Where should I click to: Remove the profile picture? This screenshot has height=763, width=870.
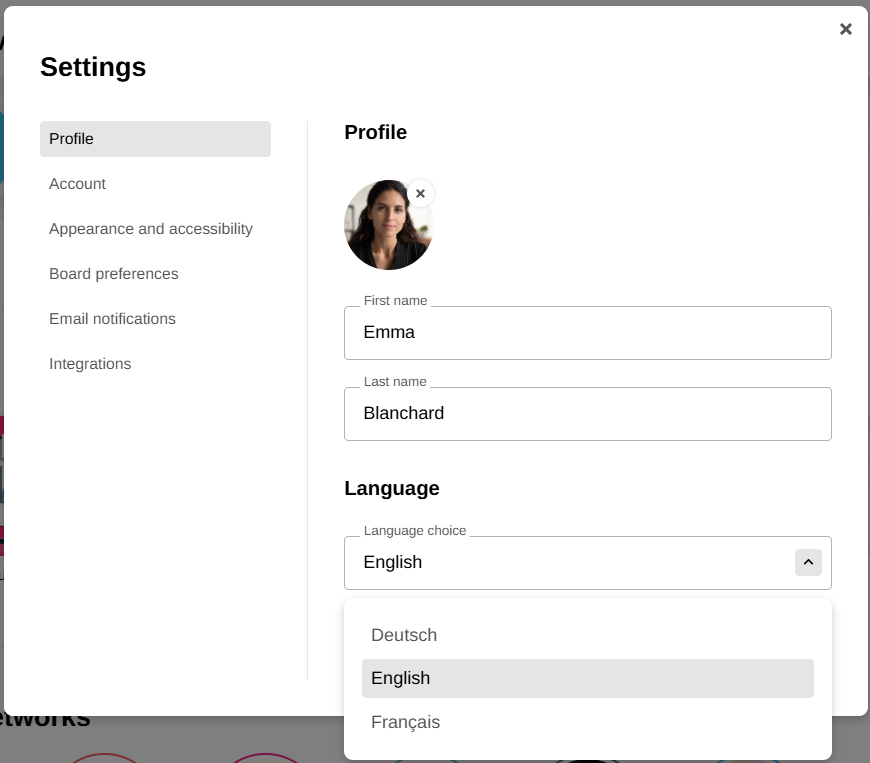421,193
